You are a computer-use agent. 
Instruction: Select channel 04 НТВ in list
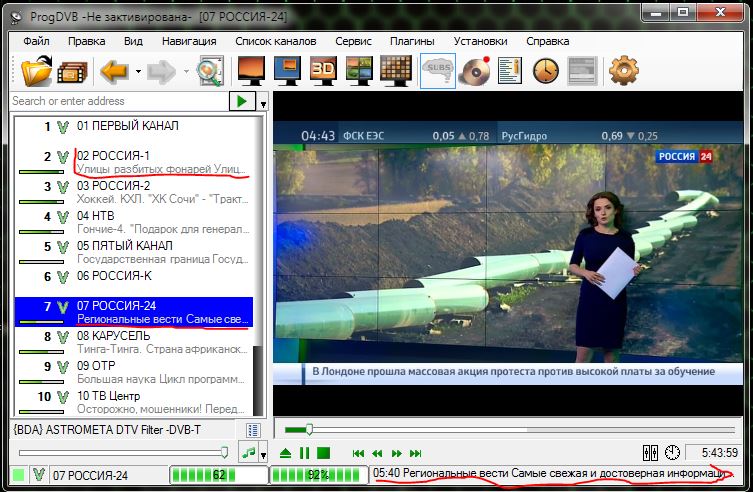(x=95, y=215)
